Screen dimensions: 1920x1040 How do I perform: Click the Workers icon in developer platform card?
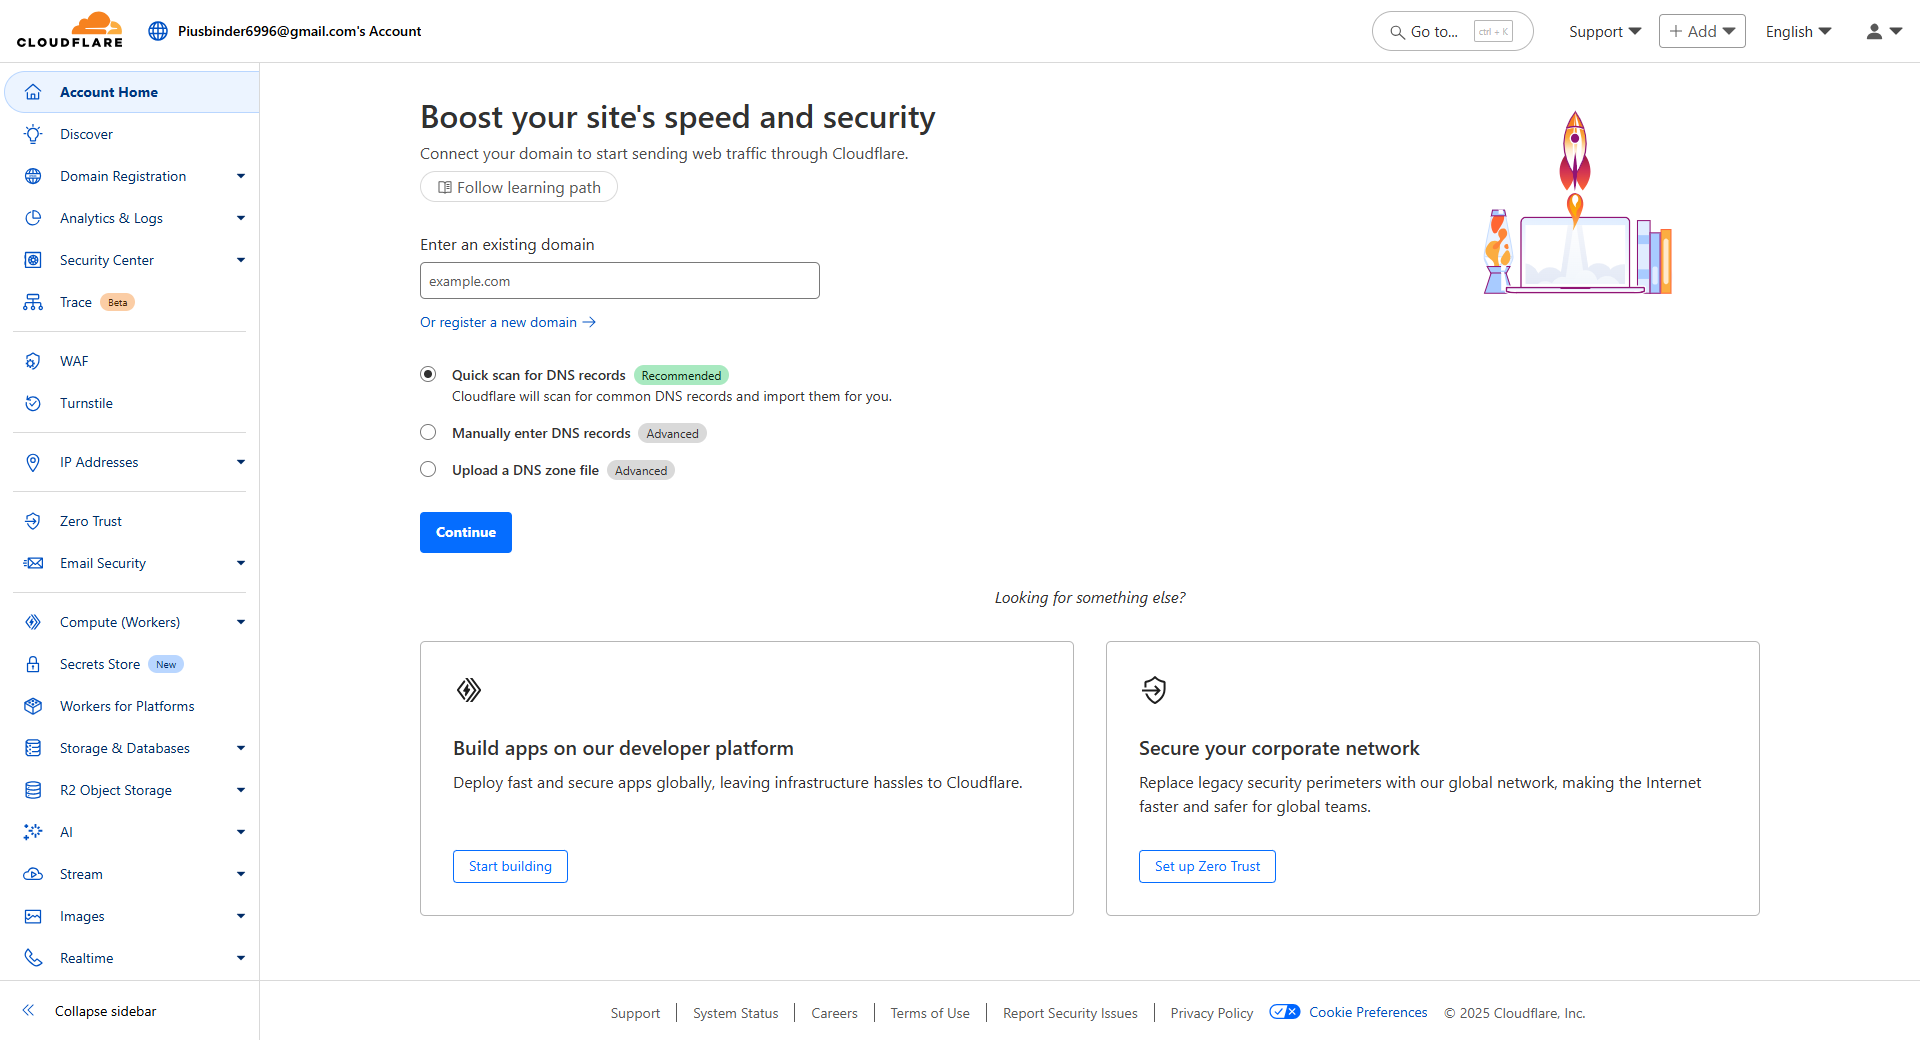[469, 690]
